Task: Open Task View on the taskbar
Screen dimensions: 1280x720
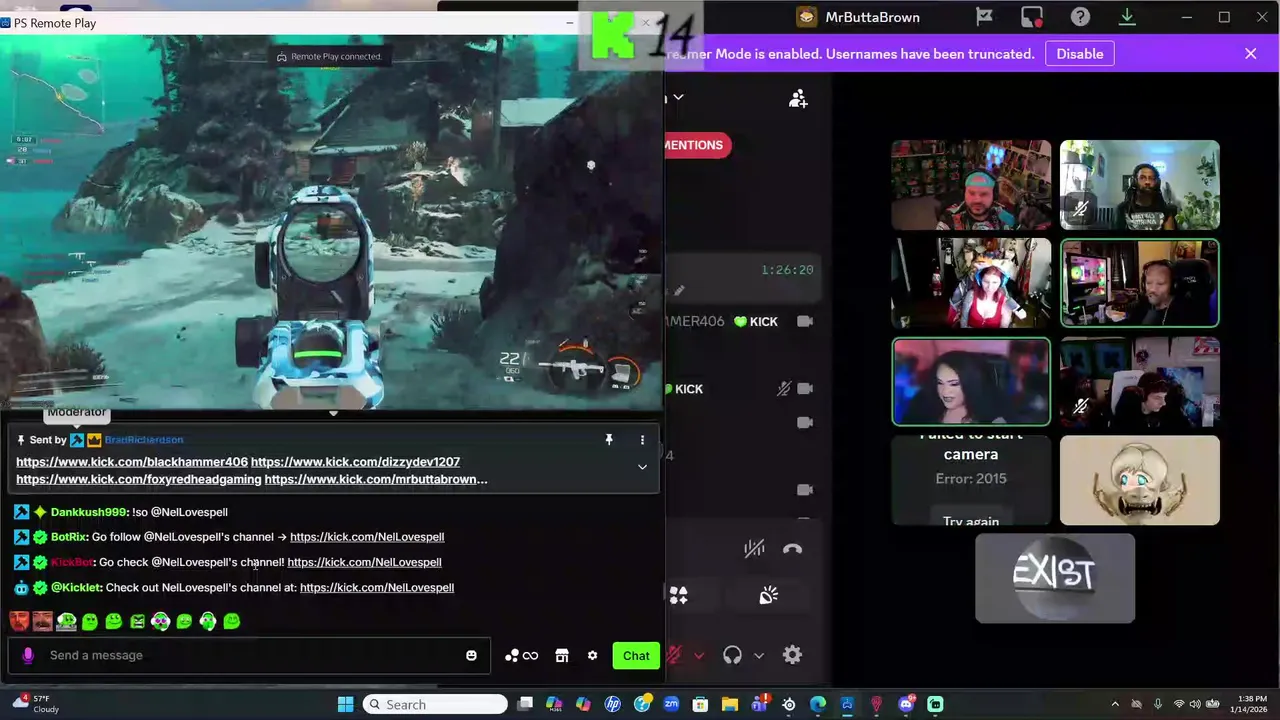Action: [x=525, y=704]
